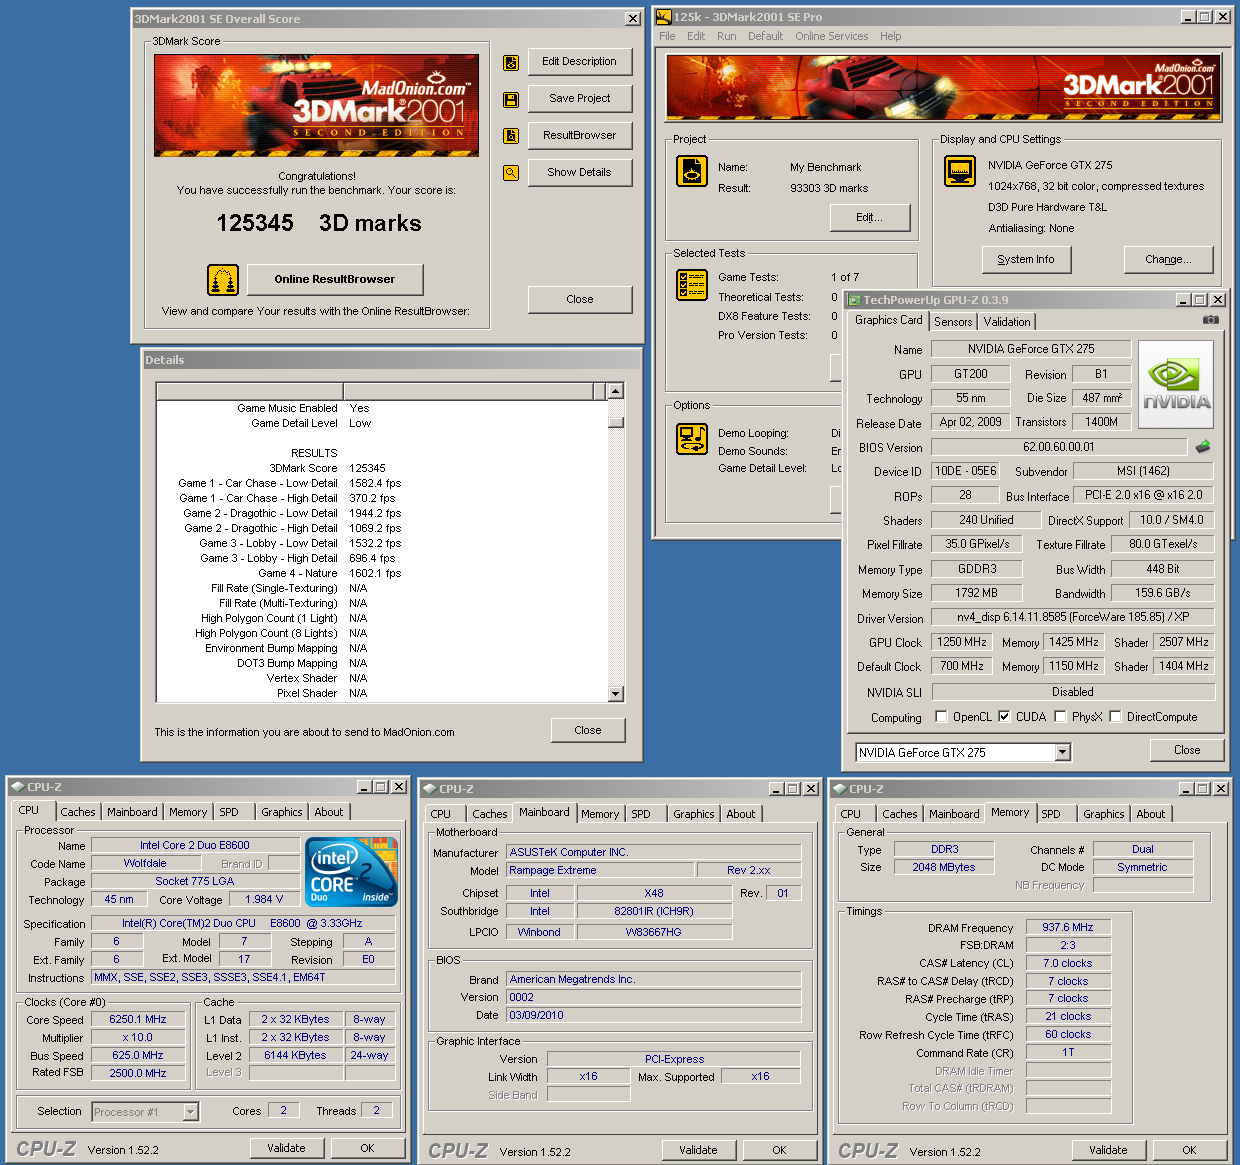Switch to the Sensors tab in GPU-Z

(953, 322)
